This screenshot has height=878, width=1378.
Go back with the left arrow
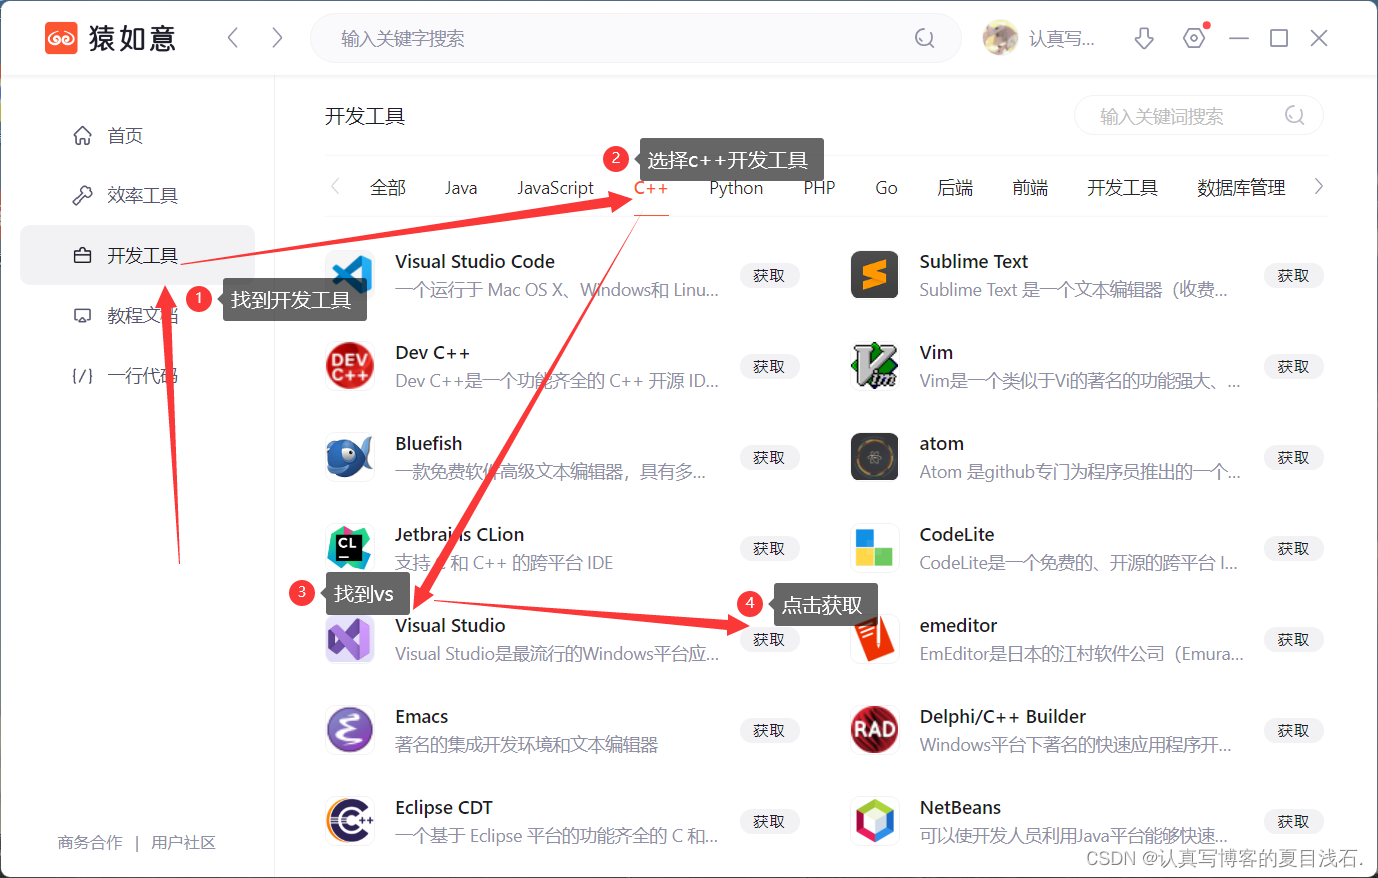point(233,38)
